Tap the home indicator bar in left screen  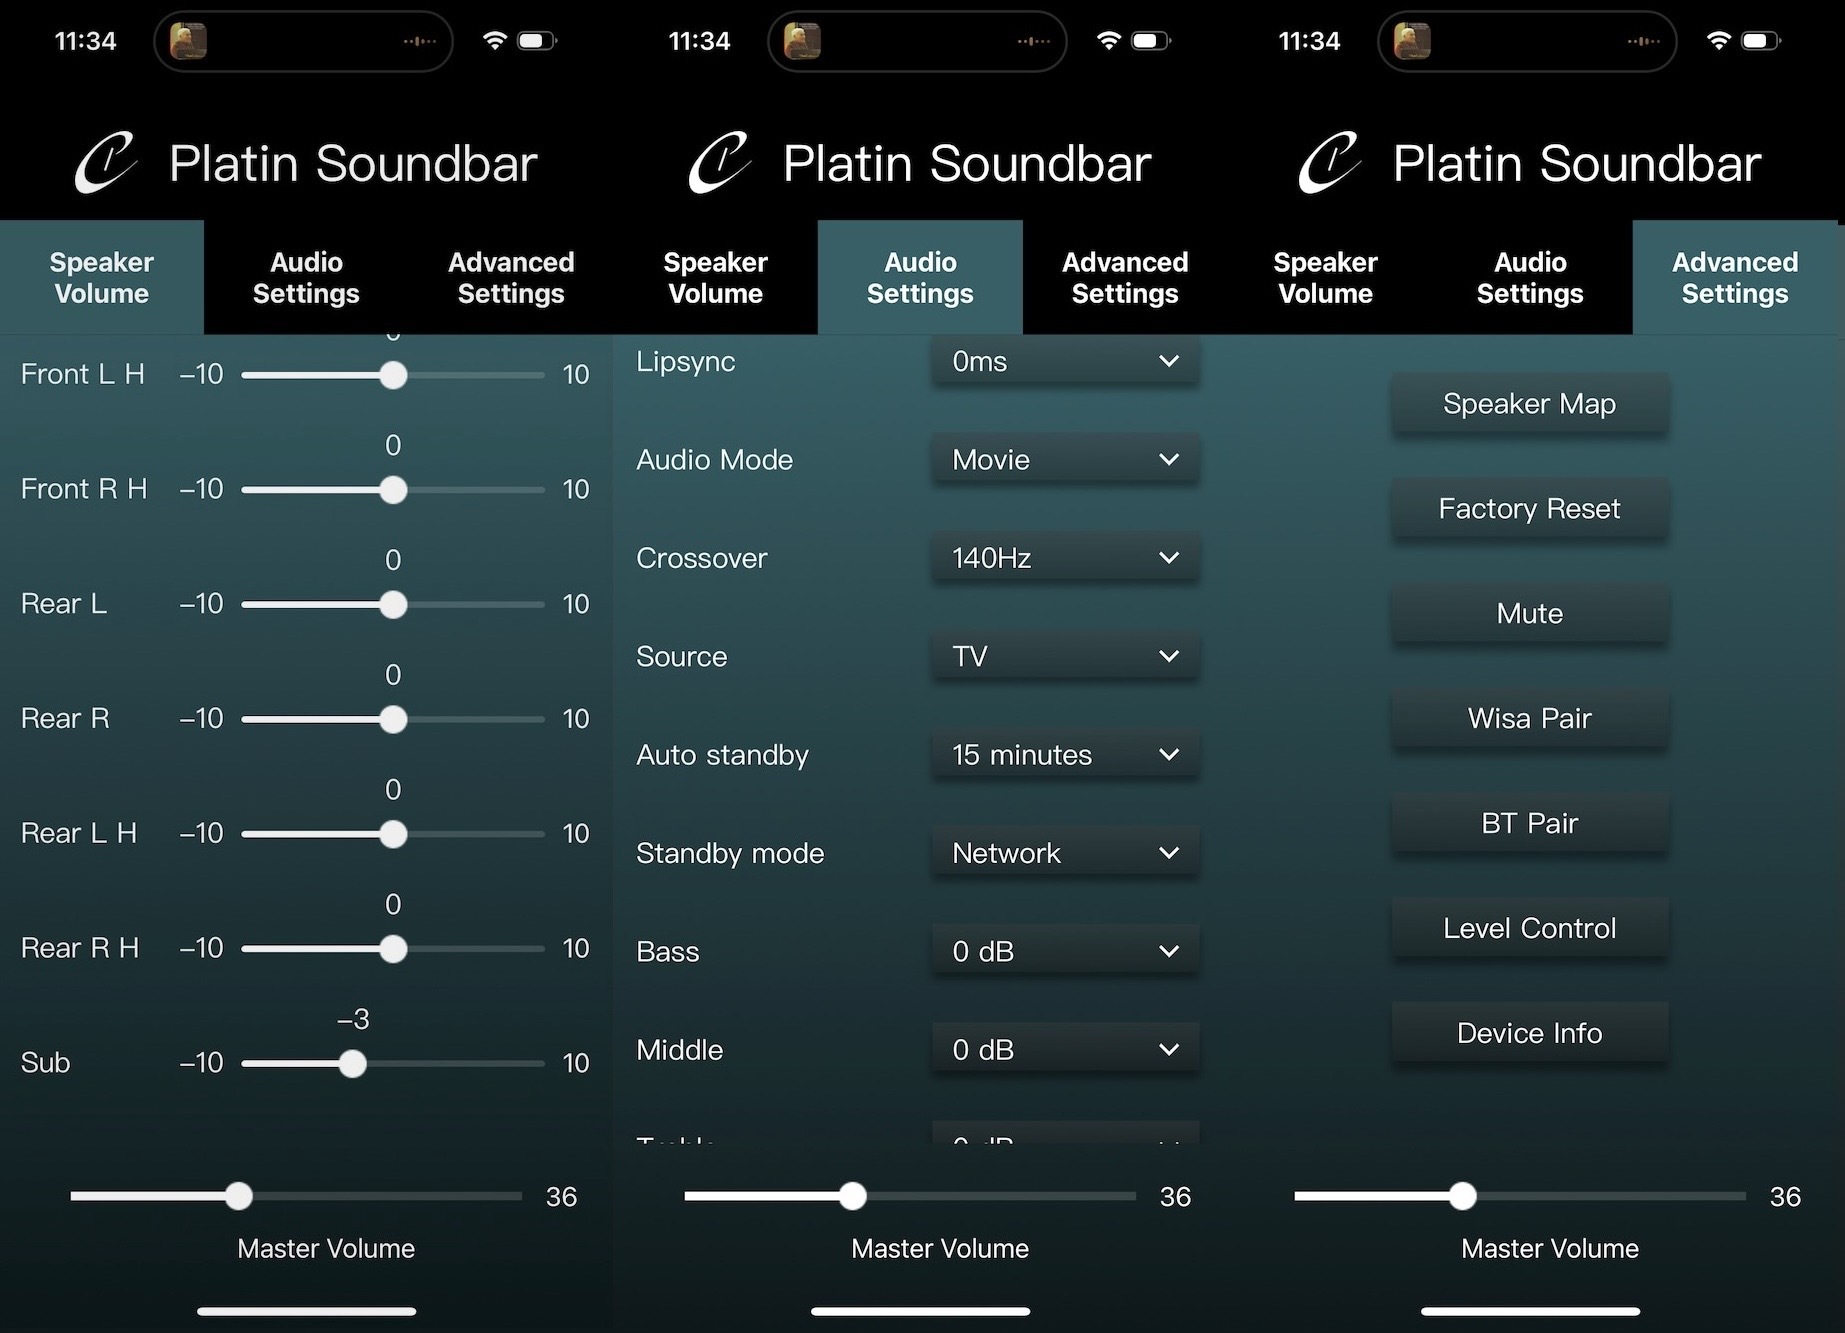coord(306,1311)
